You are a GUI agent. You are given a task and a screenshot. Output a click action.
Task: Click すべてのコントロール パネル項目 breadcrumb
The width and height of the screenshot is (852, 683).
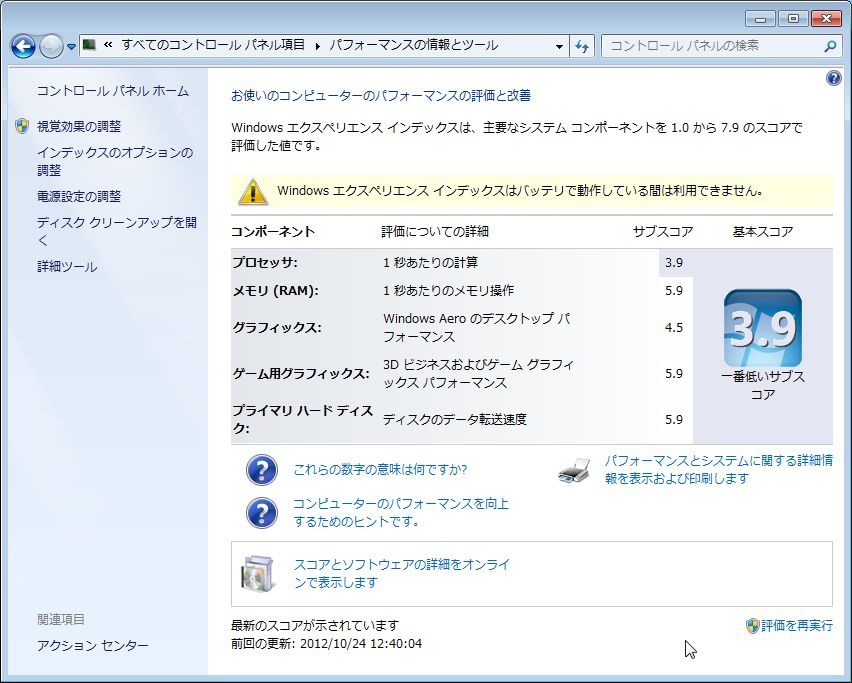(x=213, y=45)
